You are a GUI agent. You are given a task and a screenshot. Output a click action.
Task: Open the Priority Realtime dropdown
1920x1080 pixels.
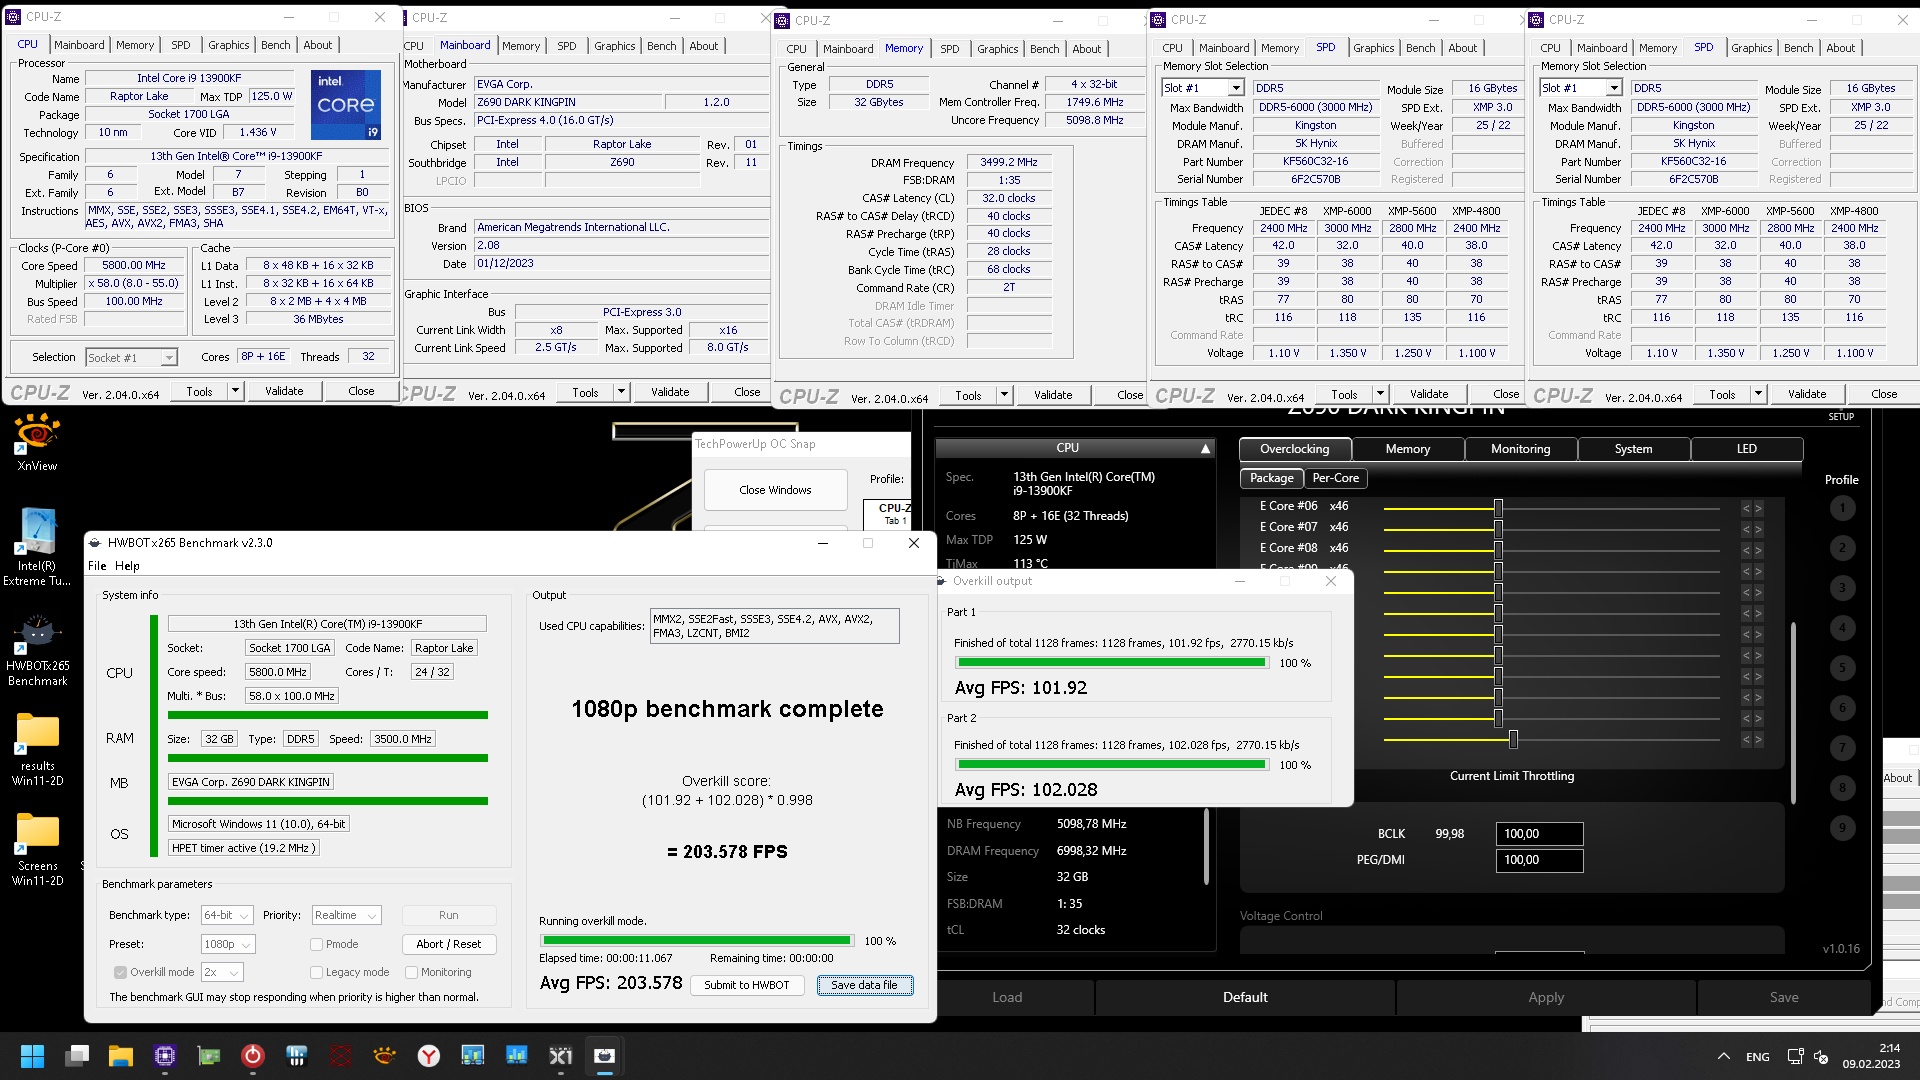tap(347, 915)
